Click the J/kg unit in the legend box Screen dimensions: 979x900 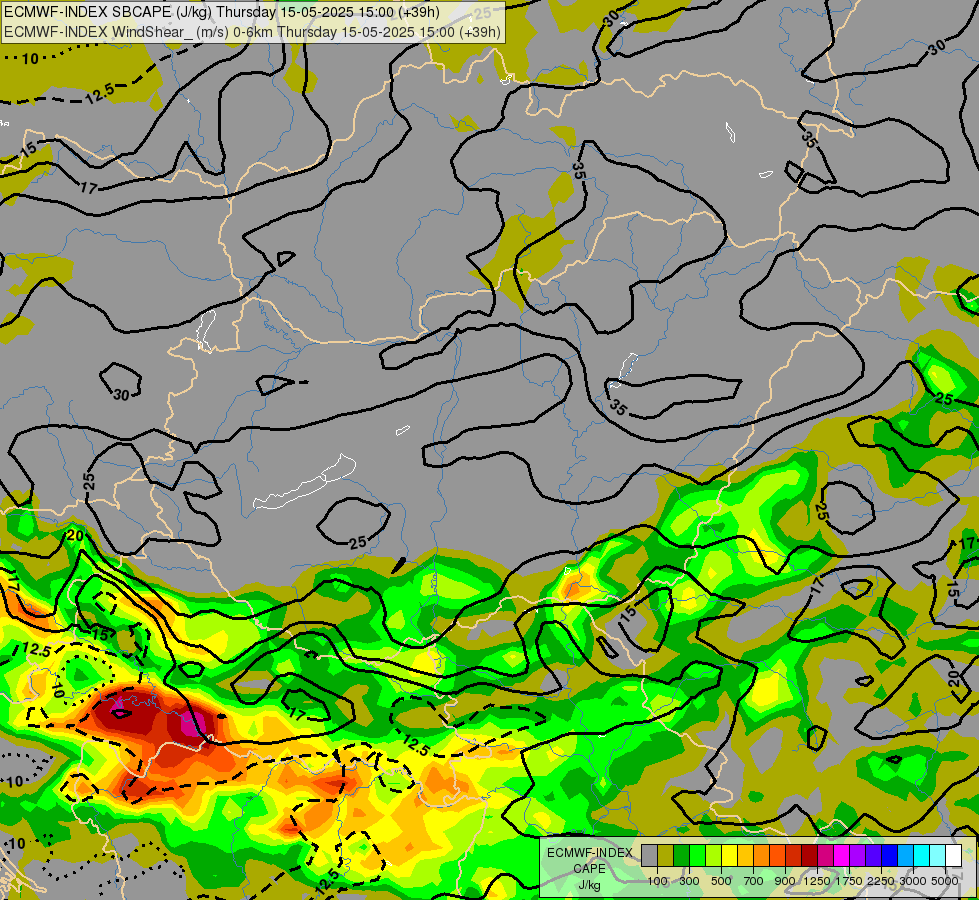click(x=589, y=885)
